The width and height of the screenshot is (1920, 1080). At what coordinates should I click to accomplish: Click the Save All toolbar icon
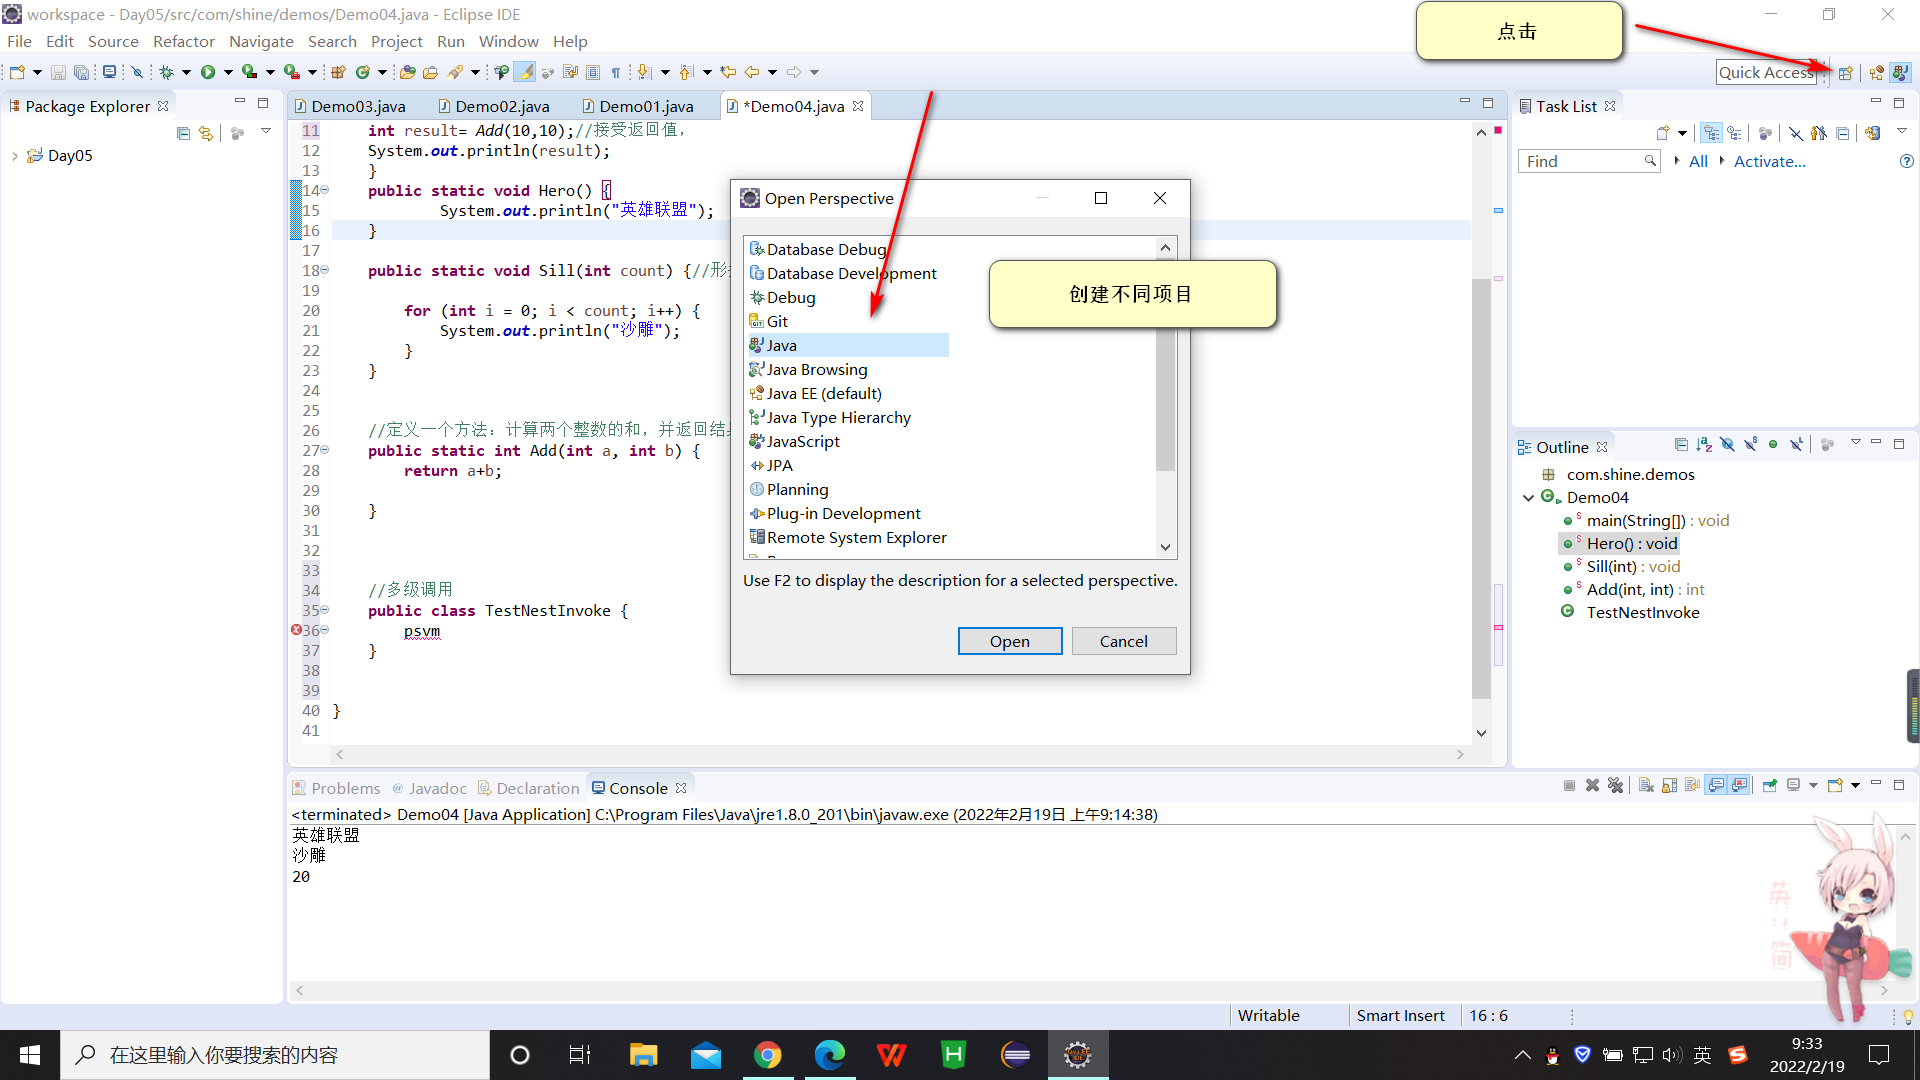click(81, 72)
